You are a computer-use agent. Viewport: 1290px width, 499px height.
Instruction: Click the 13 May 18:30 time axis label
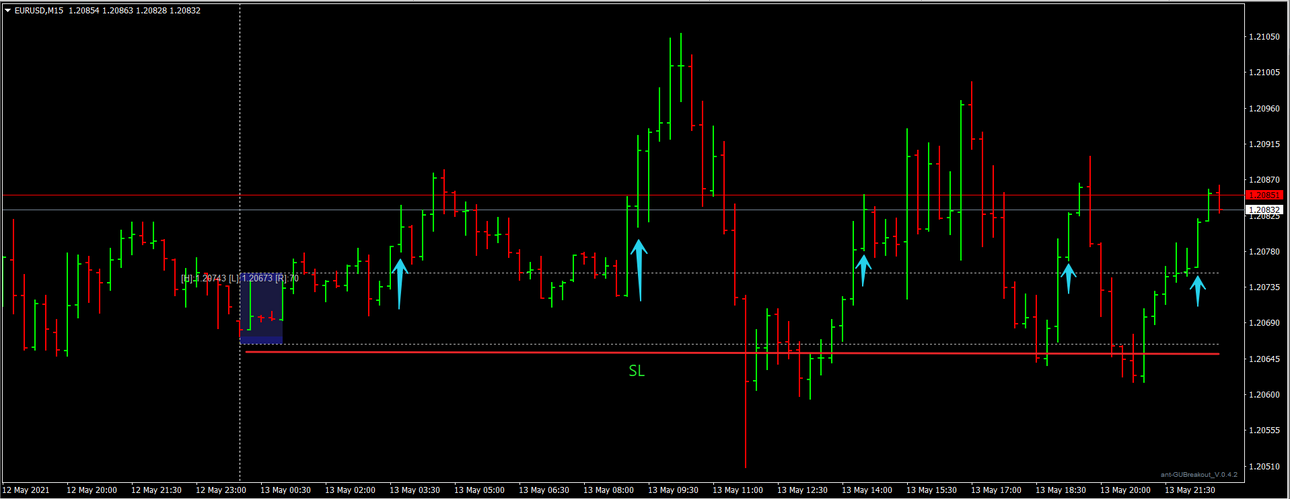pos(1060,490)
